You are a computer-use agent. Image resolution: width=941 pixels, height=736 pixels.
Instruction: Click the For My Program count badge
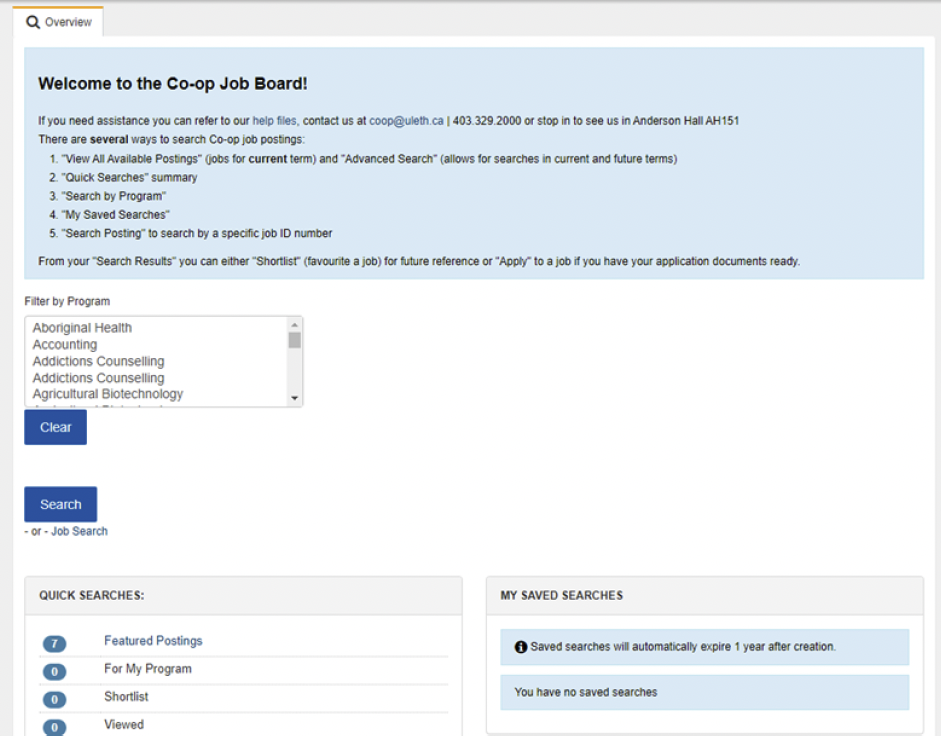tap(55, 671)
